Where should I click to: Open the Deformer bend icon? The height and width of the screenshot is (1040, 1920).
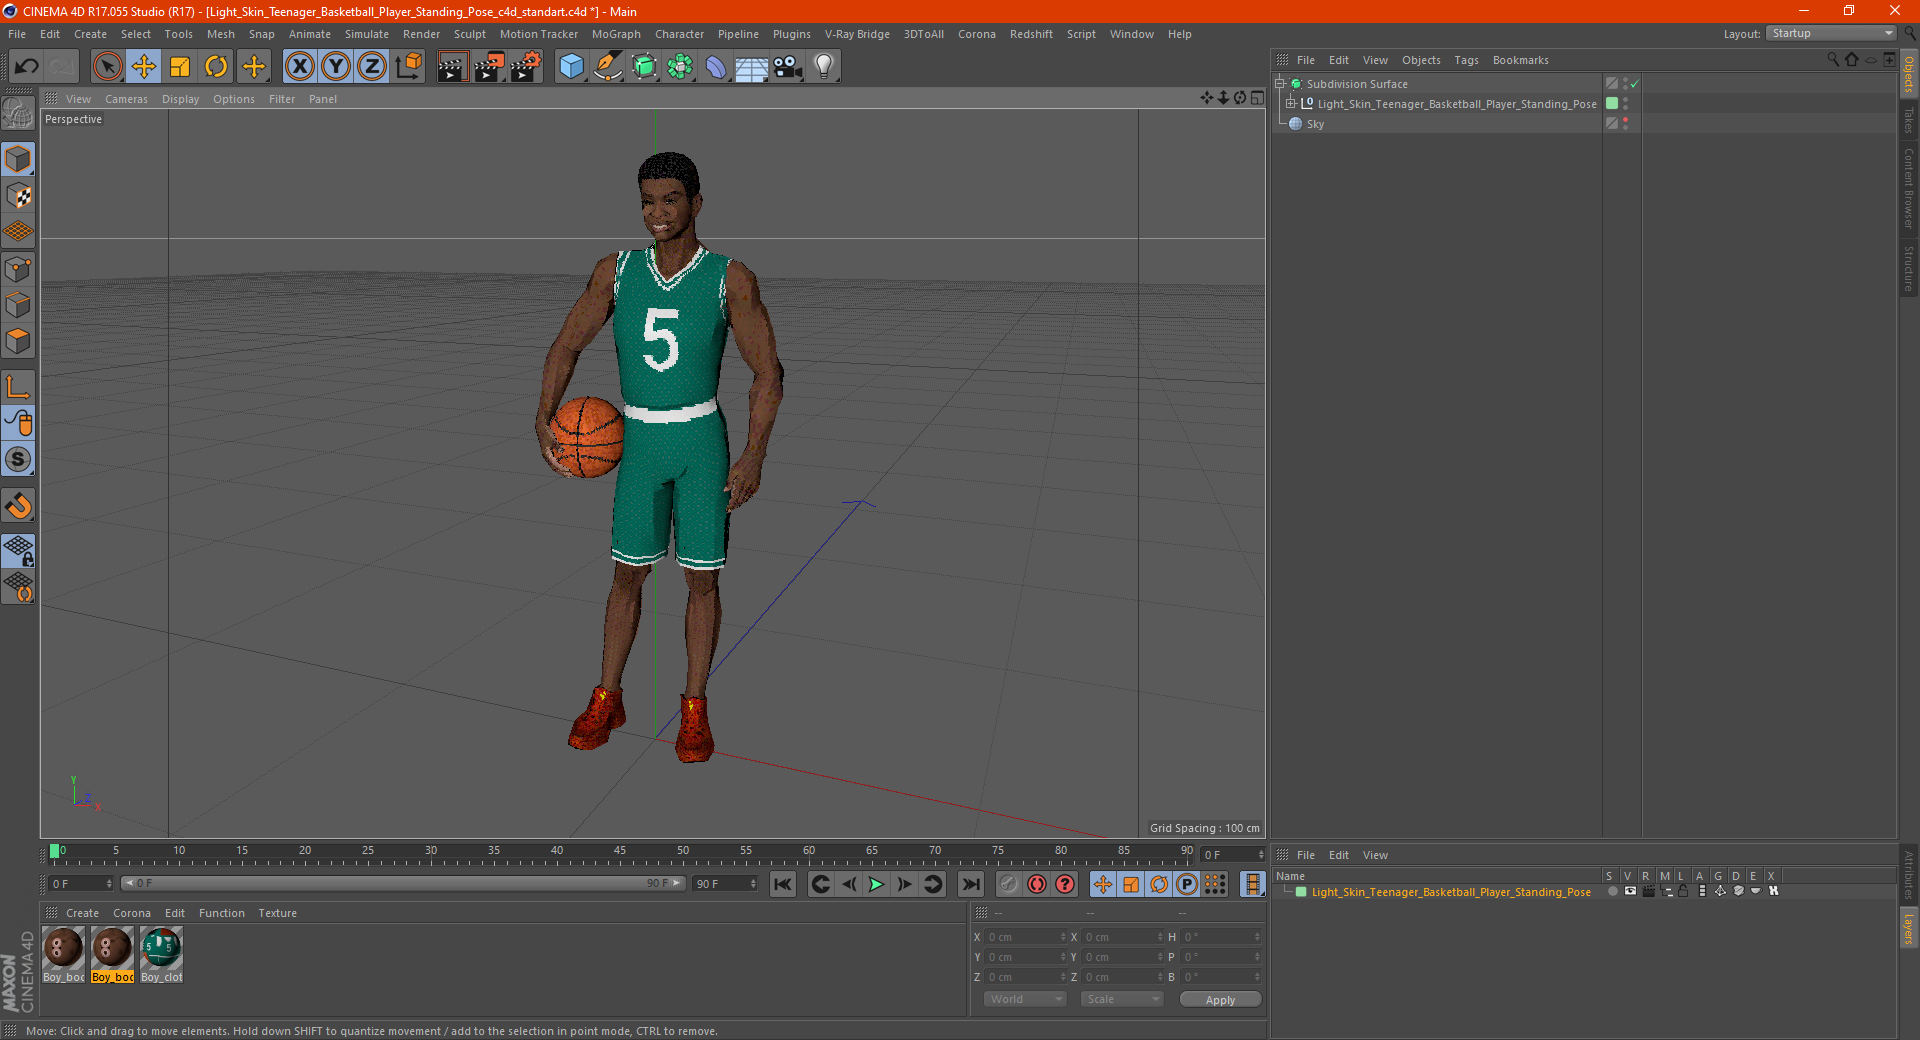716,67
